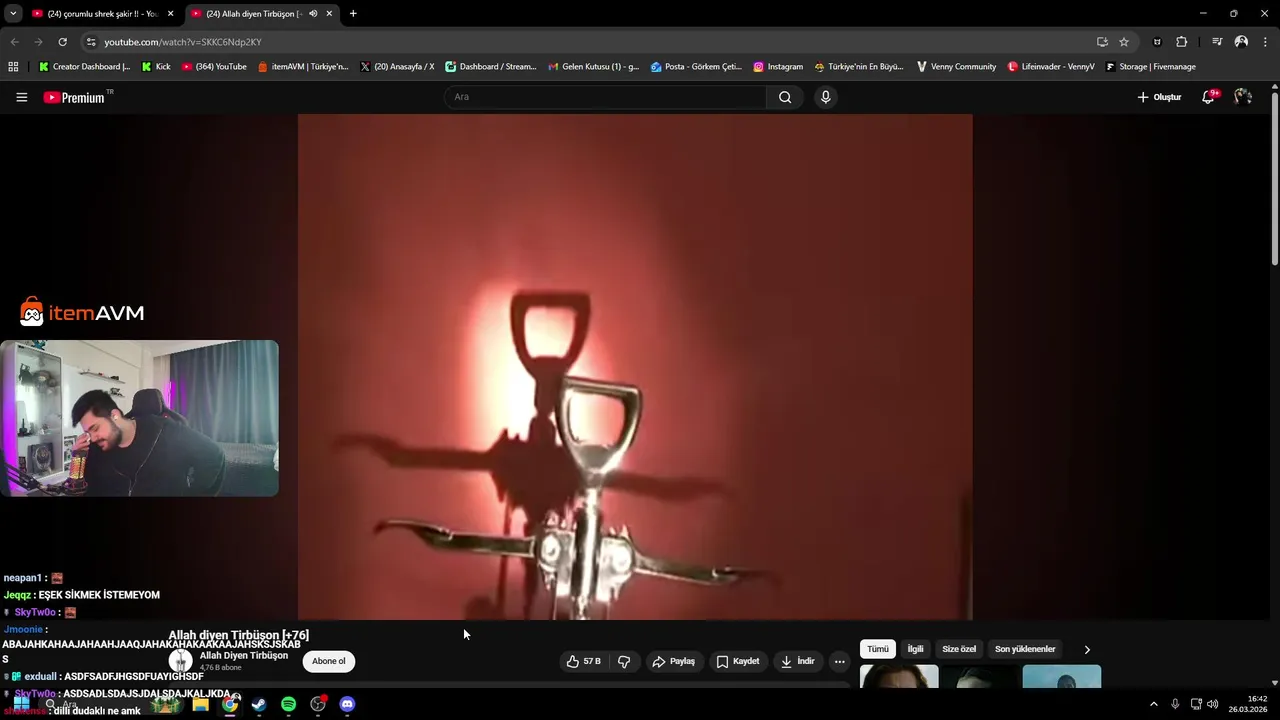Click the Oluştur create button
The image size is (1280, 720).
click(x=1160, y=97)
